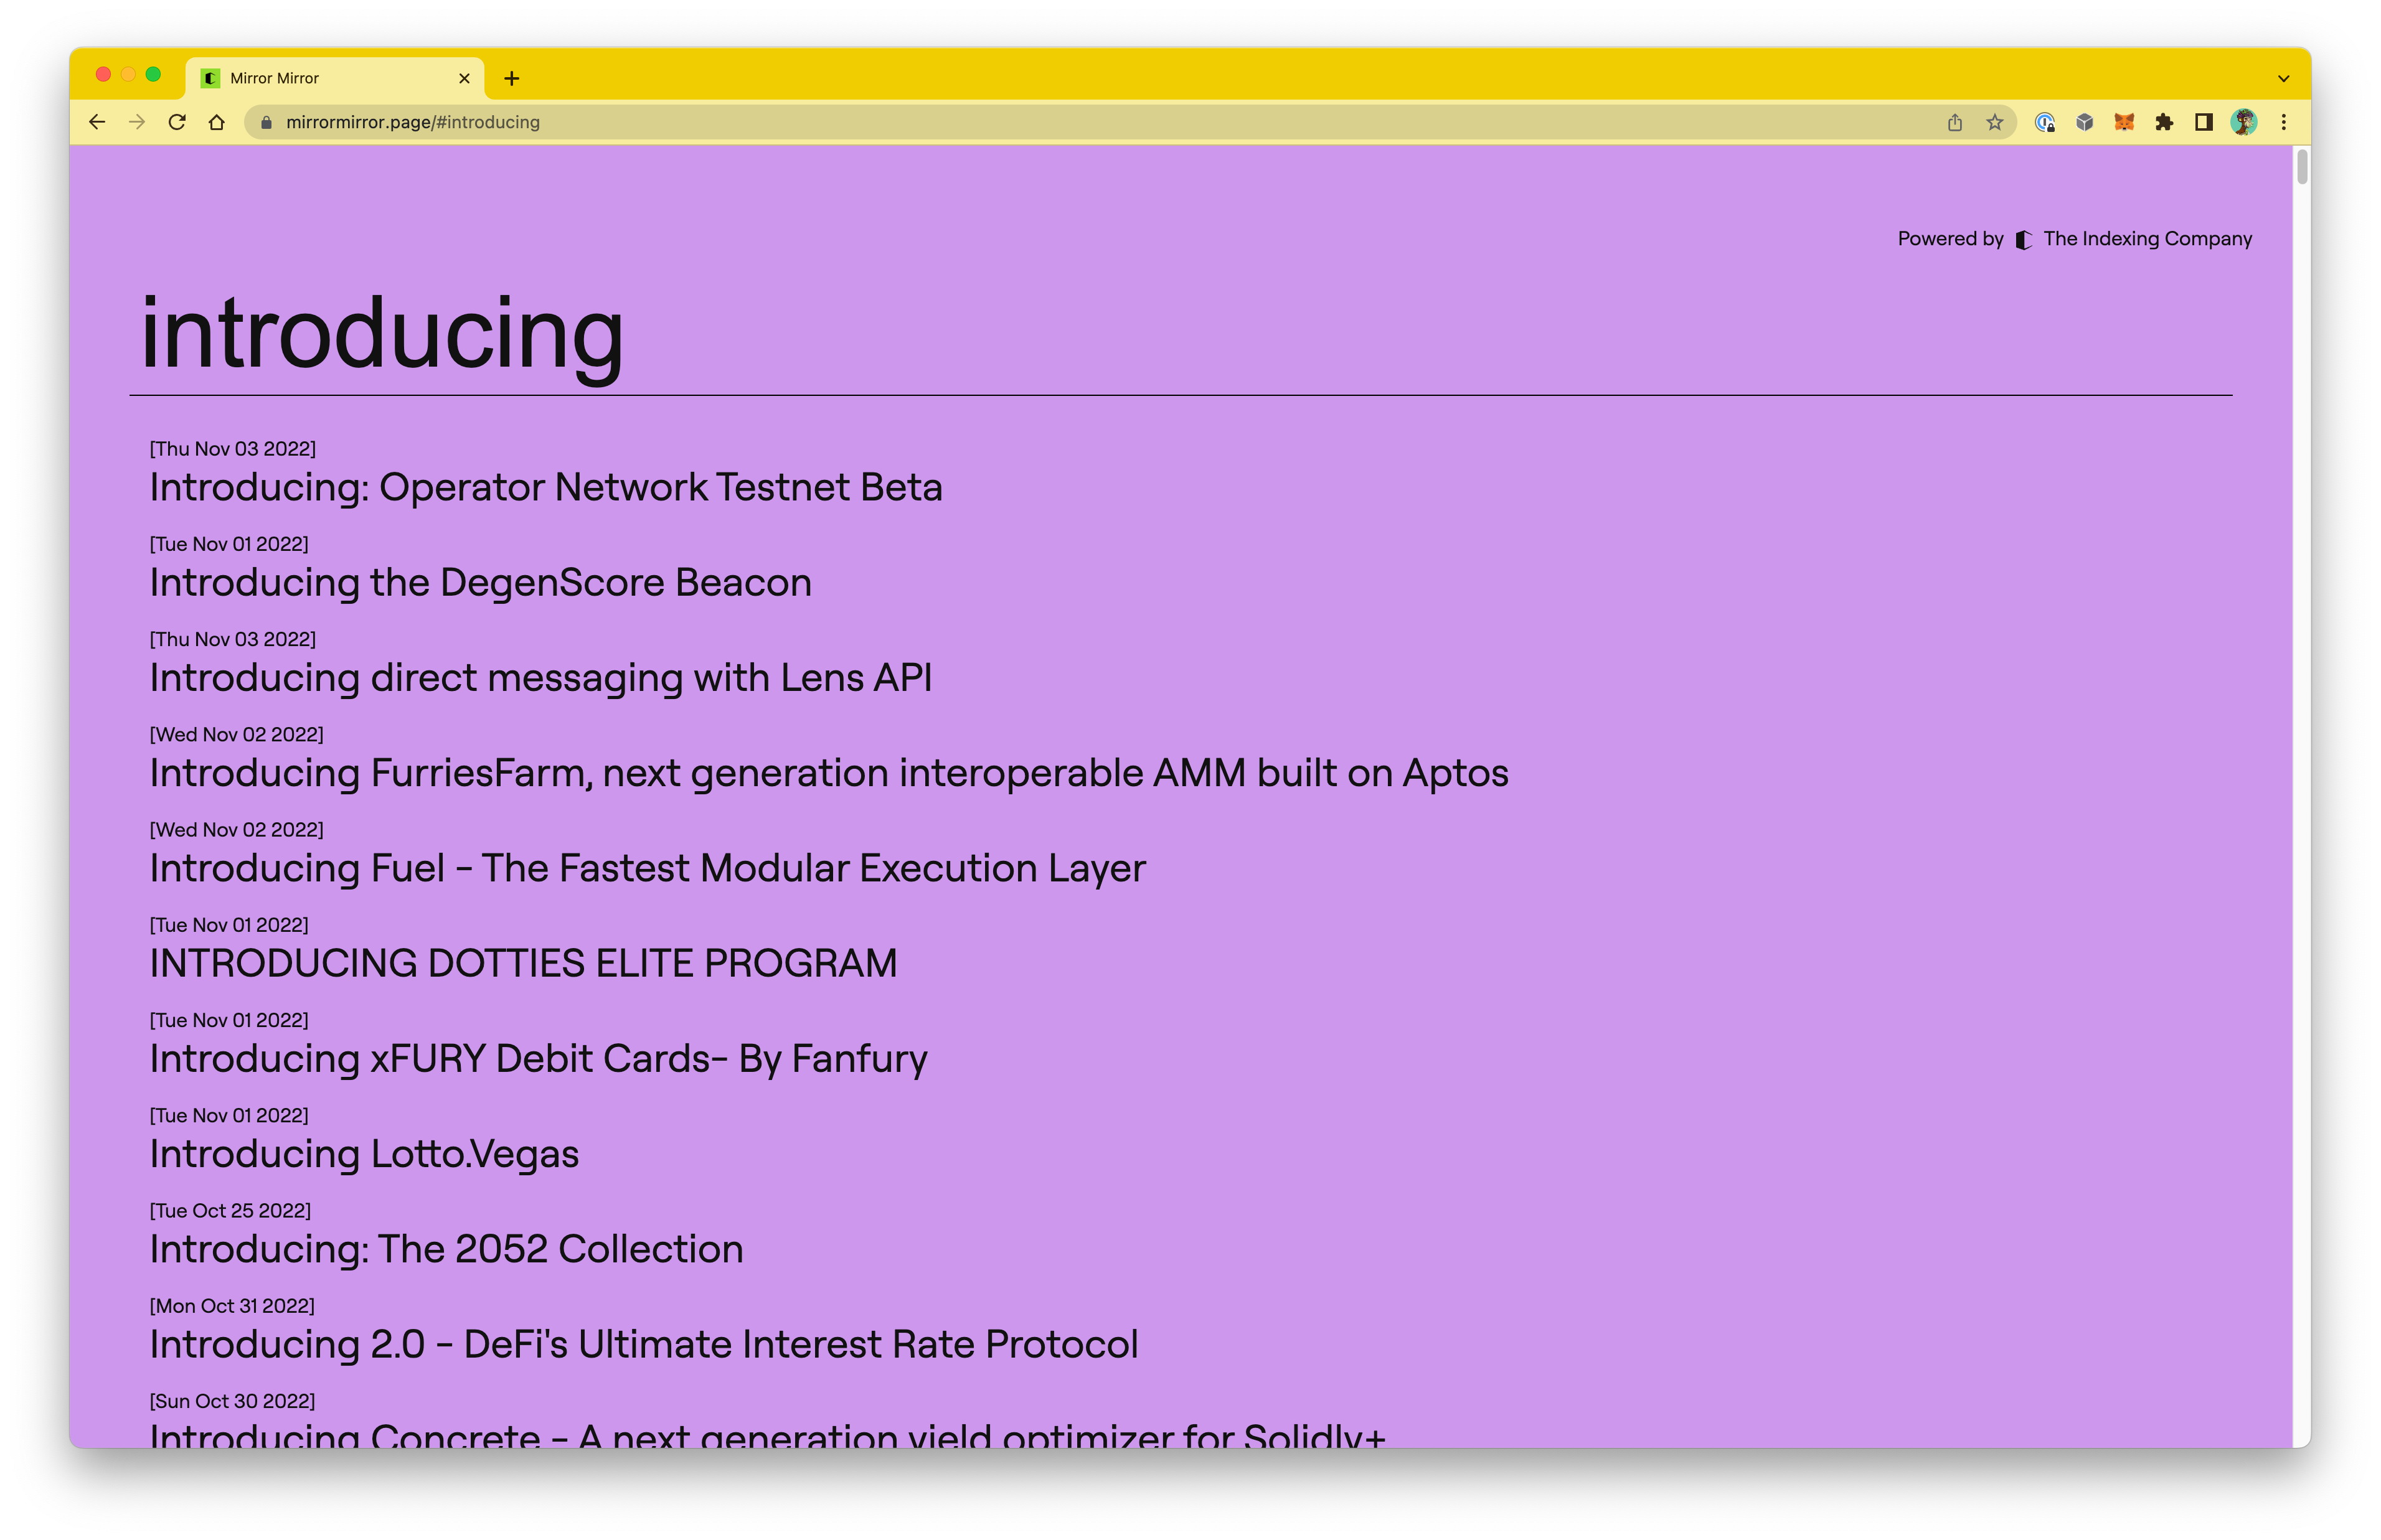This screenshot has width=2381, height=1540.
Task: Click the page vertical scrollbar thumb
Action: 2301,166
